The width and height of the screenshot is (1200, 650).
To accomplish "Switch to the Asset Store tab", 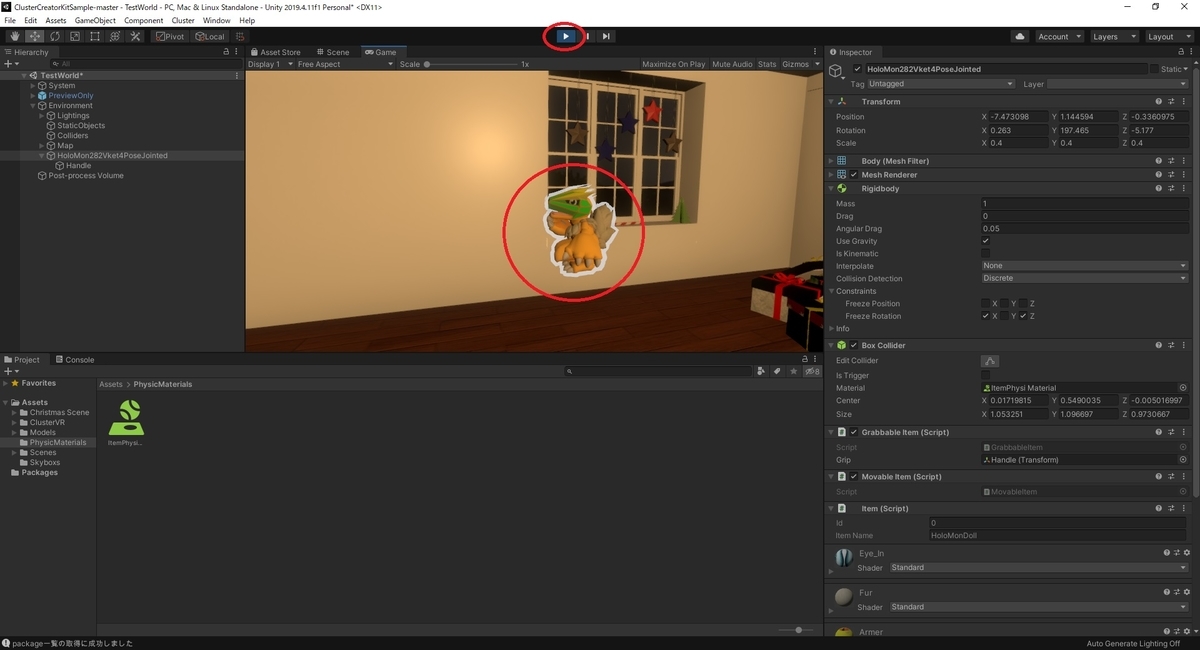I will pos(276,52).
